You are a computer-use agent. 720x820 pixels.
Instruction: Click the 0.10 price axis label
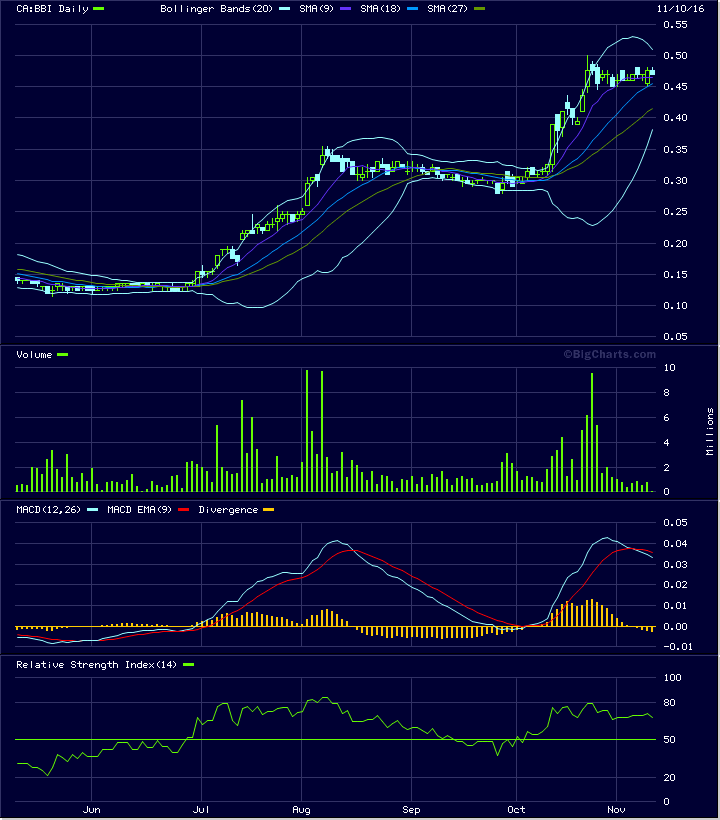coord(675,305)
